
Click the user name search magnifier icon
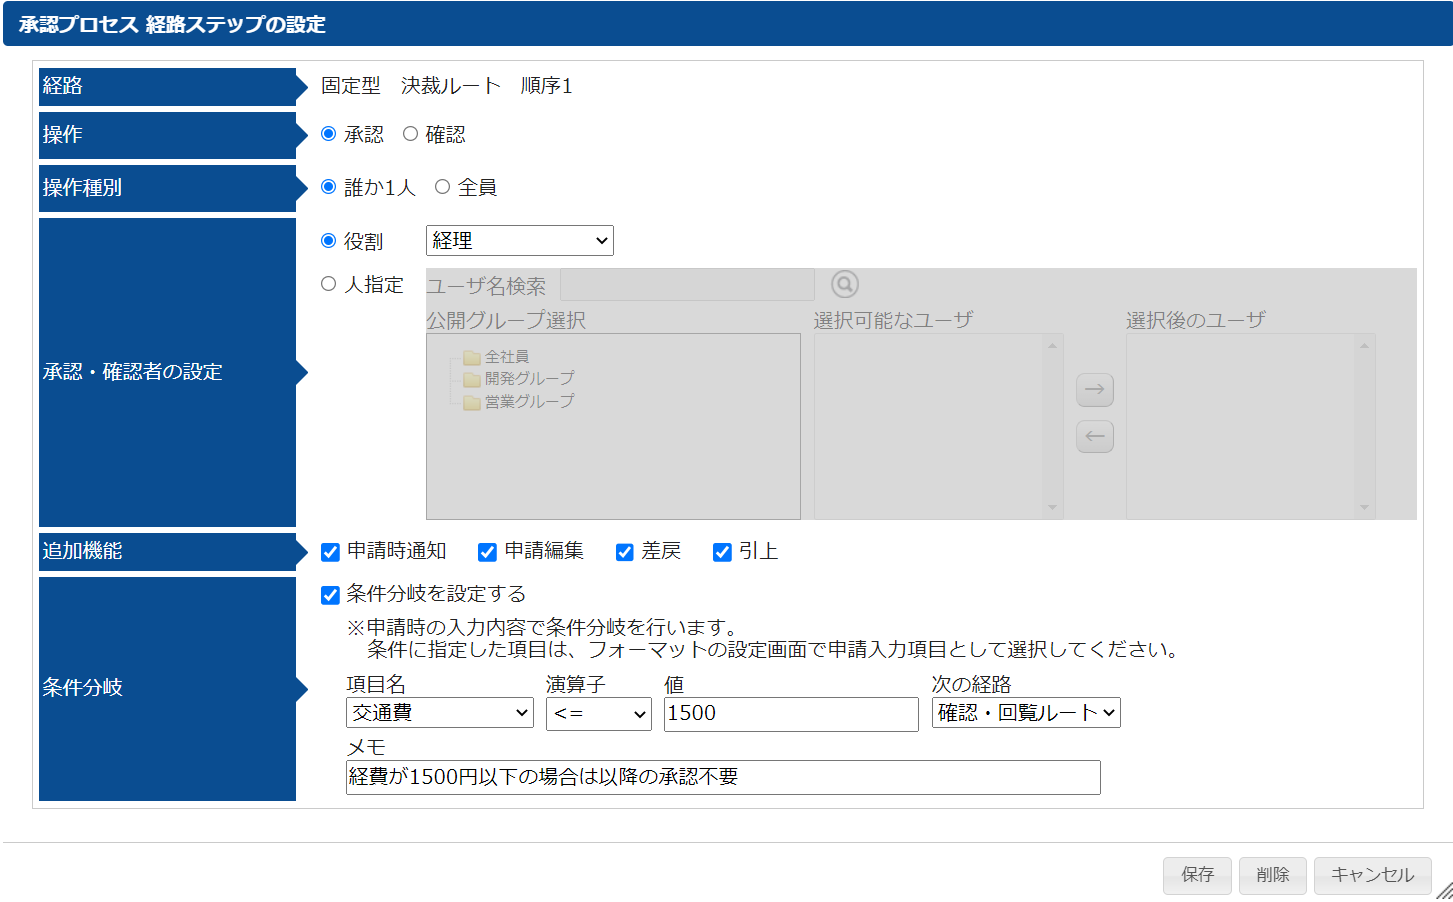coord(845,285)
